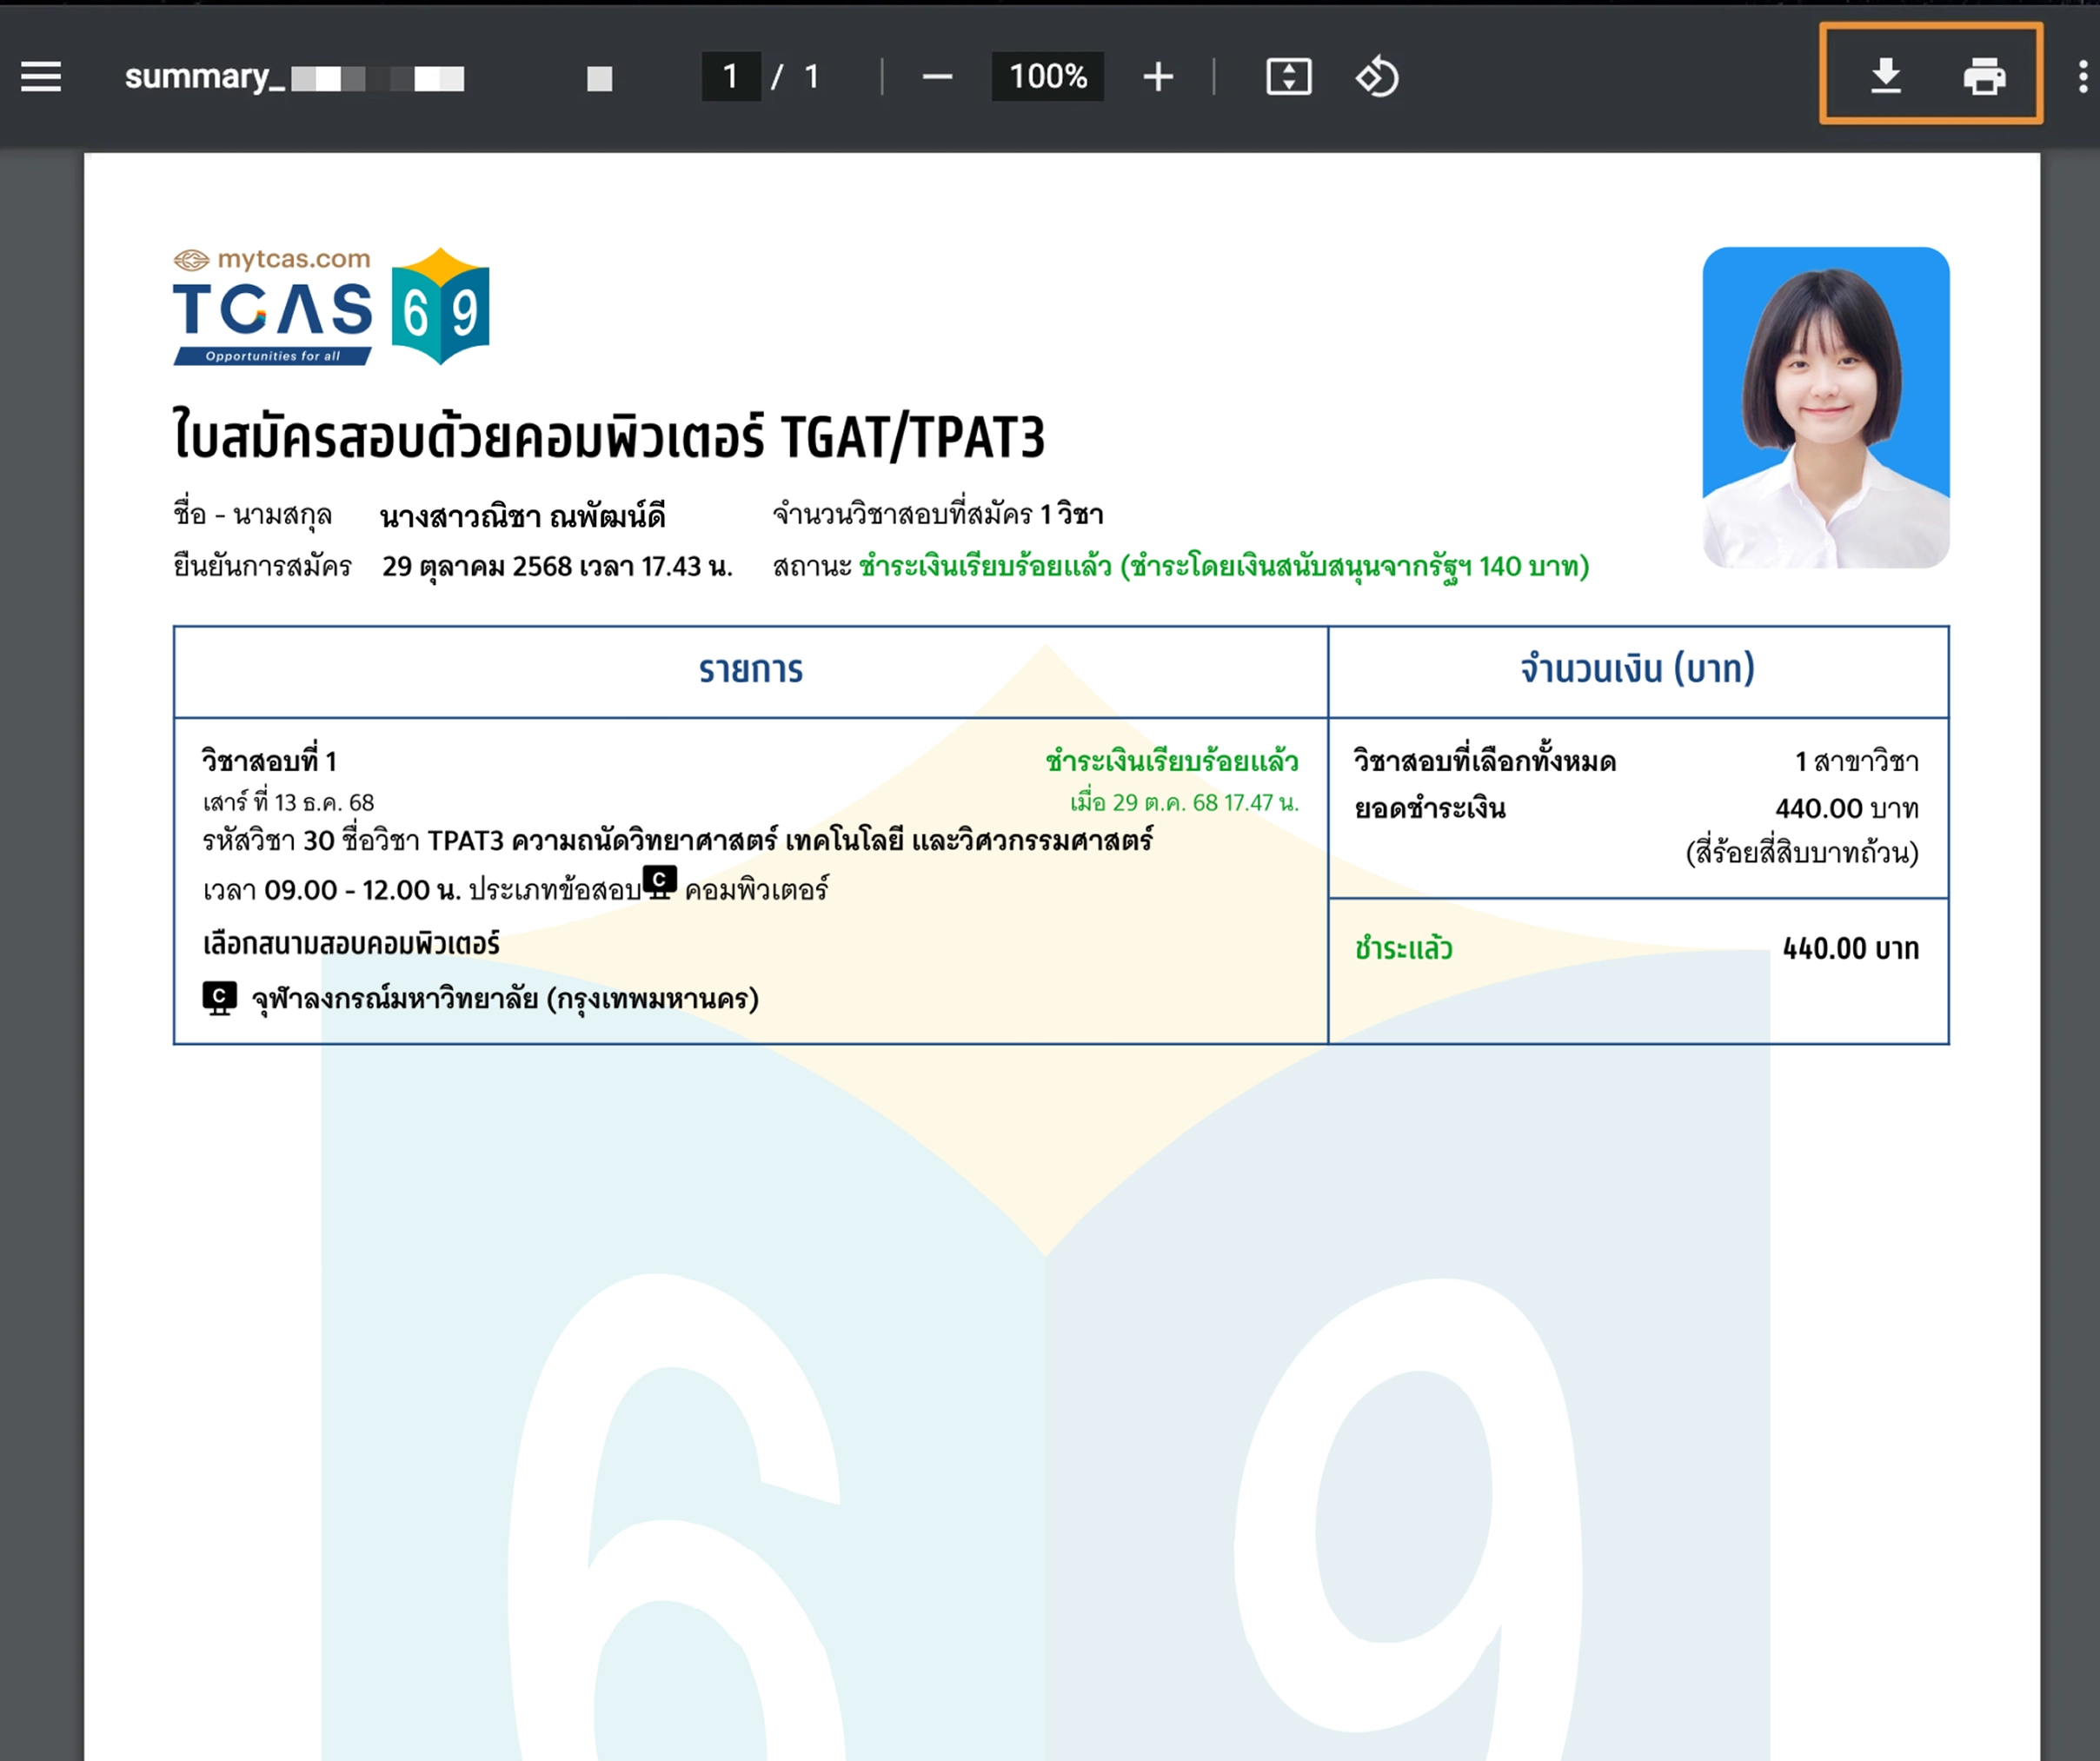Click computer icon next to ประเภทข้อสอบ
Image resolution: width=2100 pixels, height=1761 pixels.
tap(659, 882)
